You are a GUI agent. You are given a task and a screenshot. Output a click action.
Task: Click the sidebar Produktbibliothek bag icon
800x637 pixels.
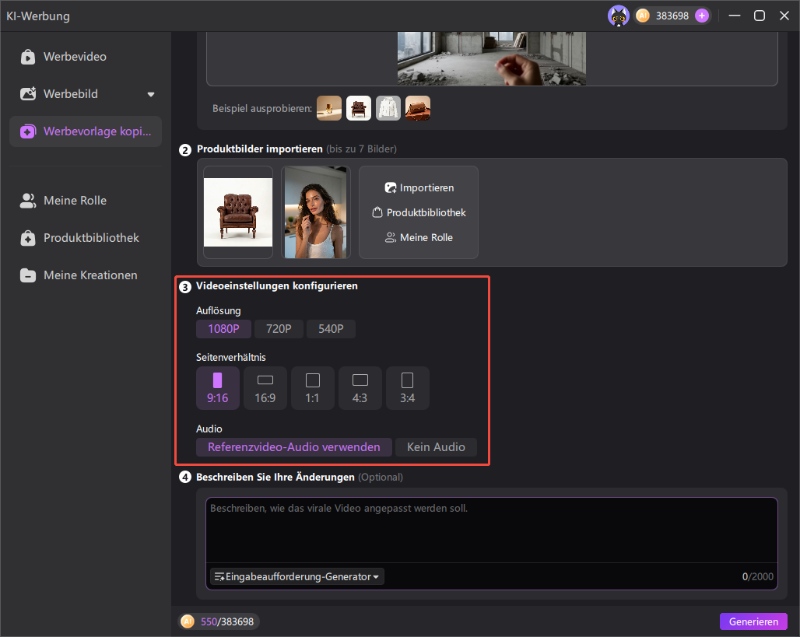point(28,238)
